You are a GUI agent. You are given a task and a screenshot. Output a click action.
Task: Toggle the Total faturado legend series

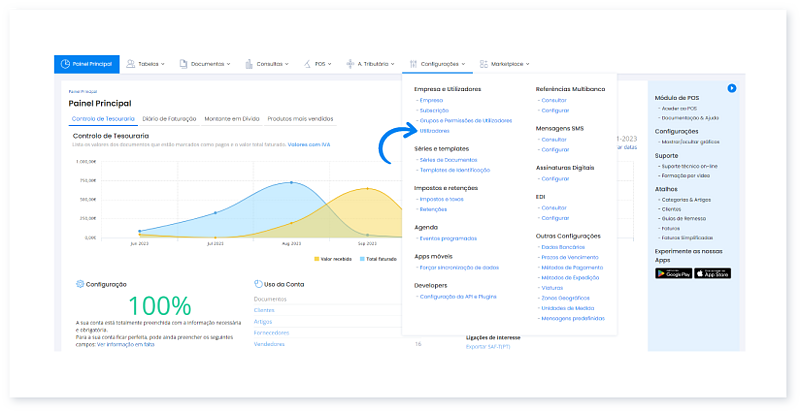375,259
